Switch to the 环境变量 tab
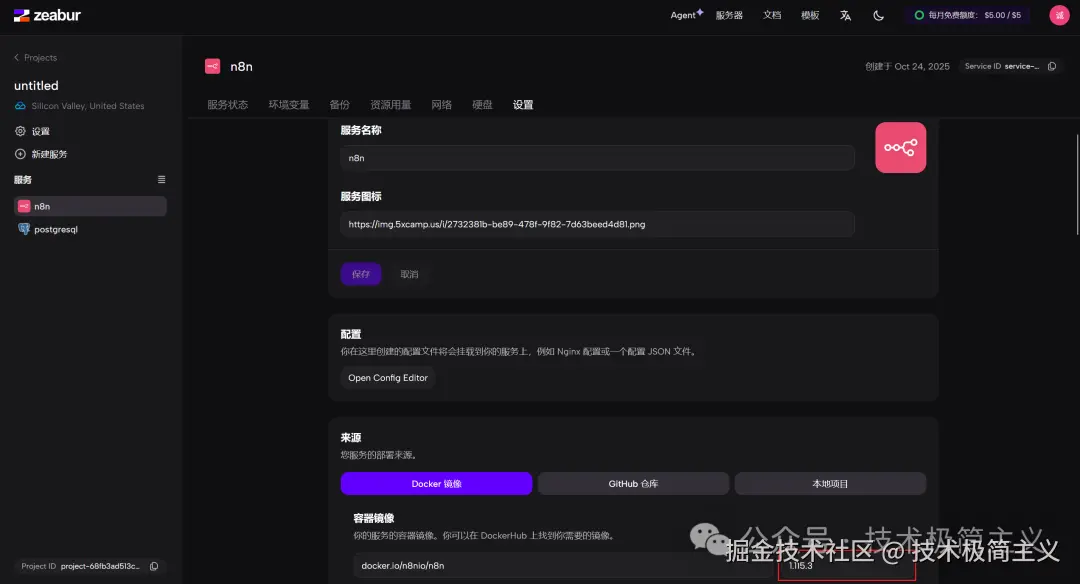1080x584 pixels. coord(288,104)
